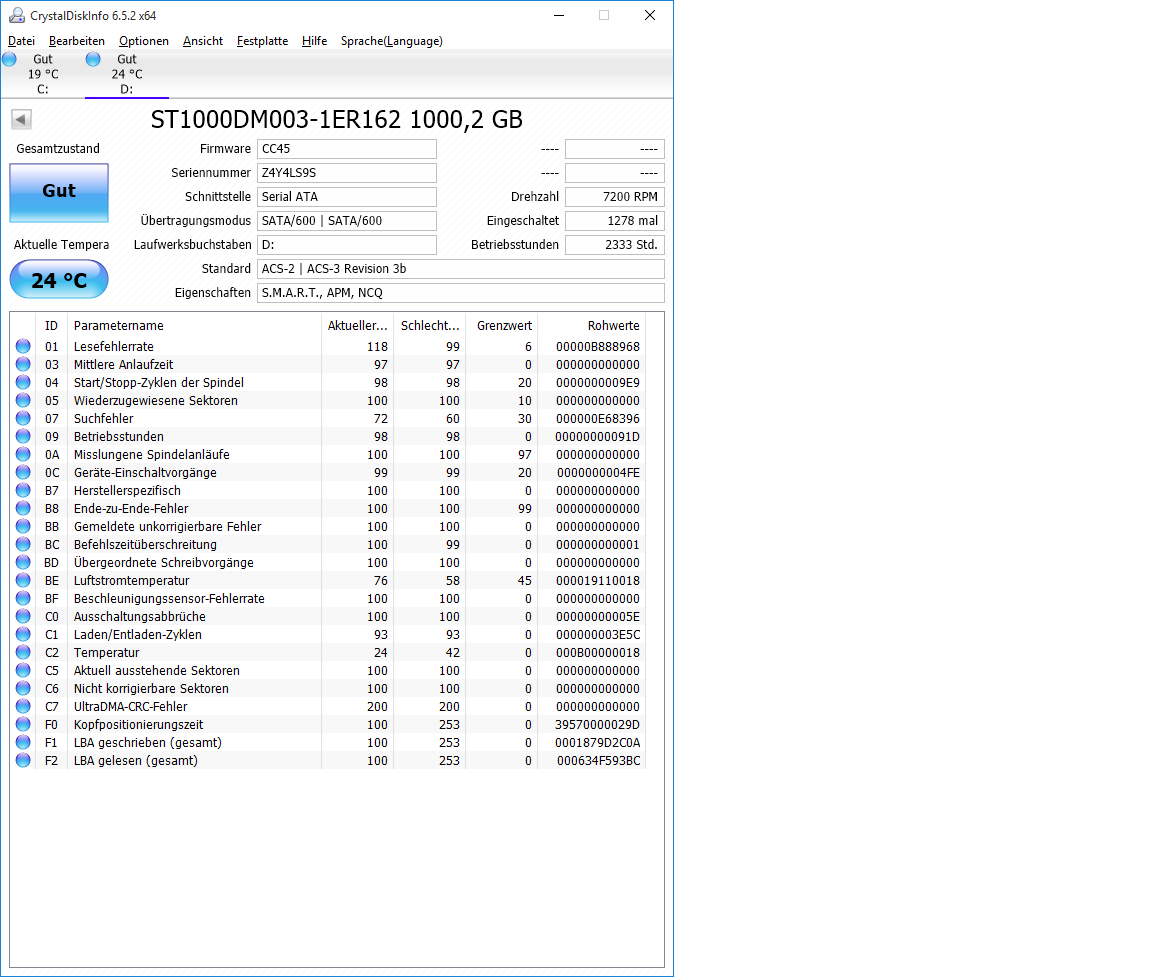Open the Datei menu
Viewport: 1152px width, 977px height.
click(21, 41)
